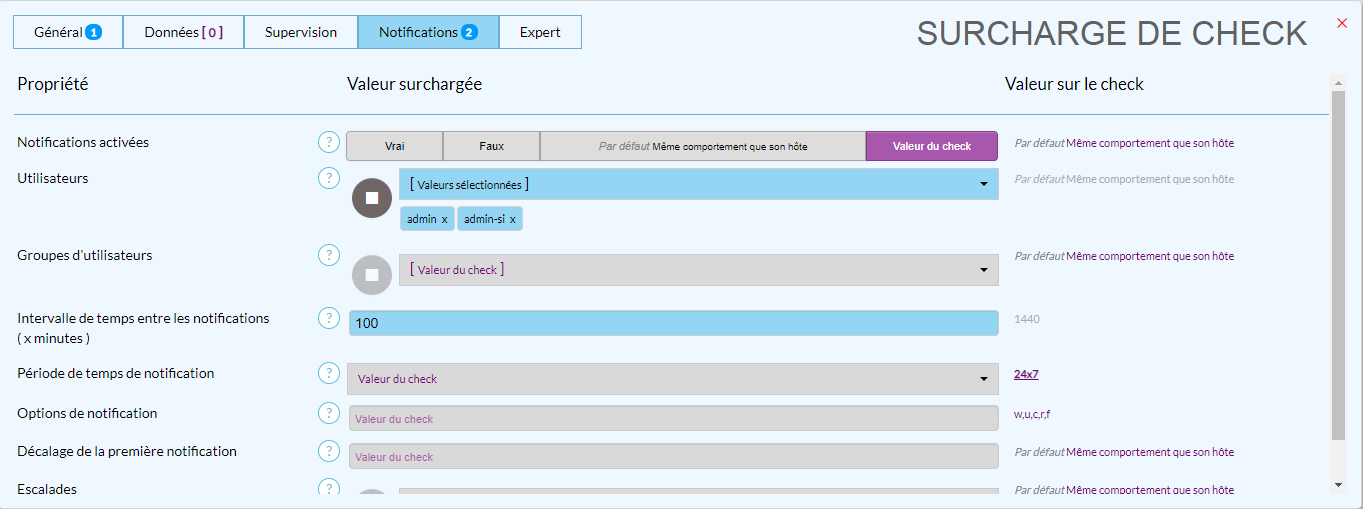Select Faux for notifications activées
This screenshot has height=509, width=1363.
coord(491,146)
